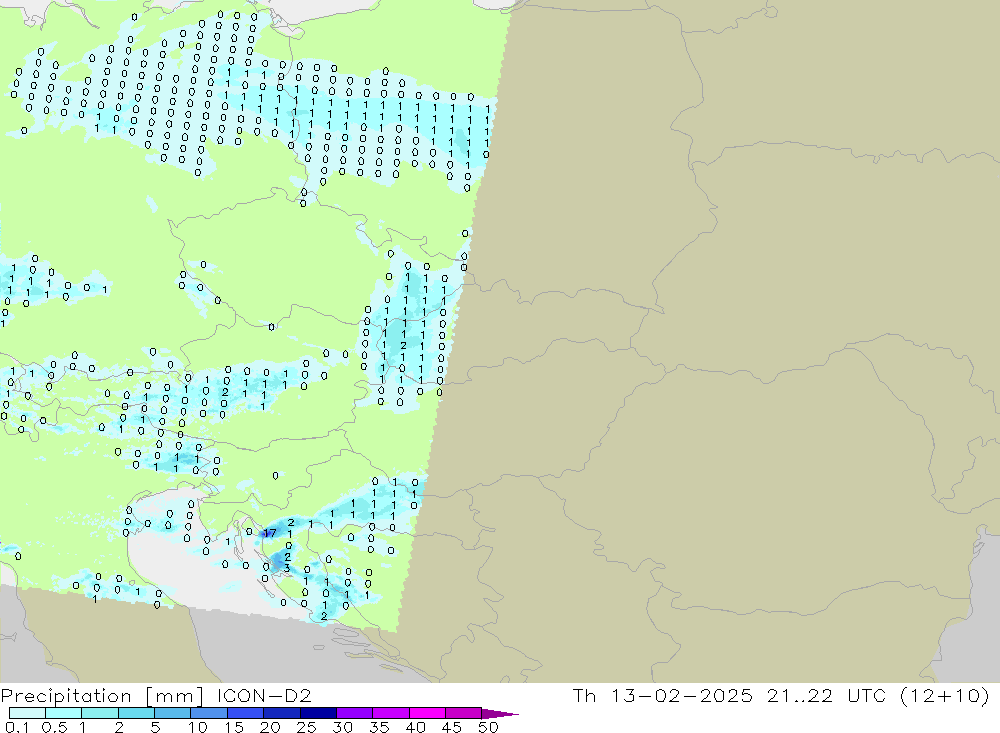Click the precipitation value '3' on the map
The height and width of the screenshot is (733, 1000).
pos(287,568)
